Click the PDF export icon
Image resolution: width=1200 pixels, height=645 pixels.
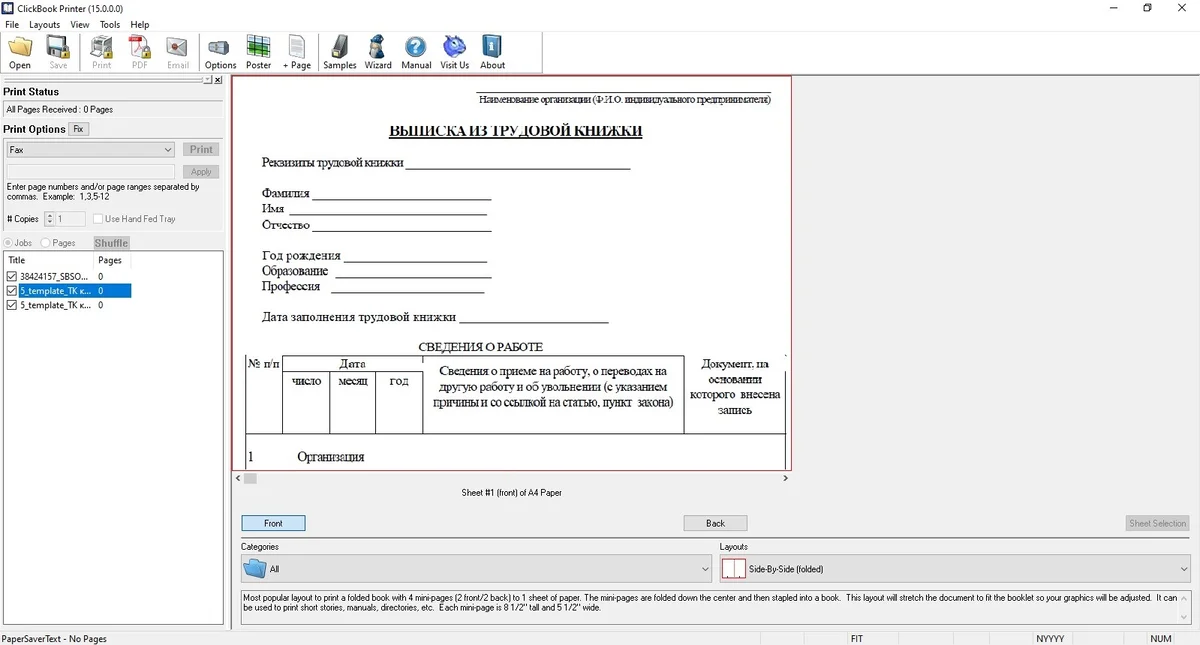click(x=140, y=47)
